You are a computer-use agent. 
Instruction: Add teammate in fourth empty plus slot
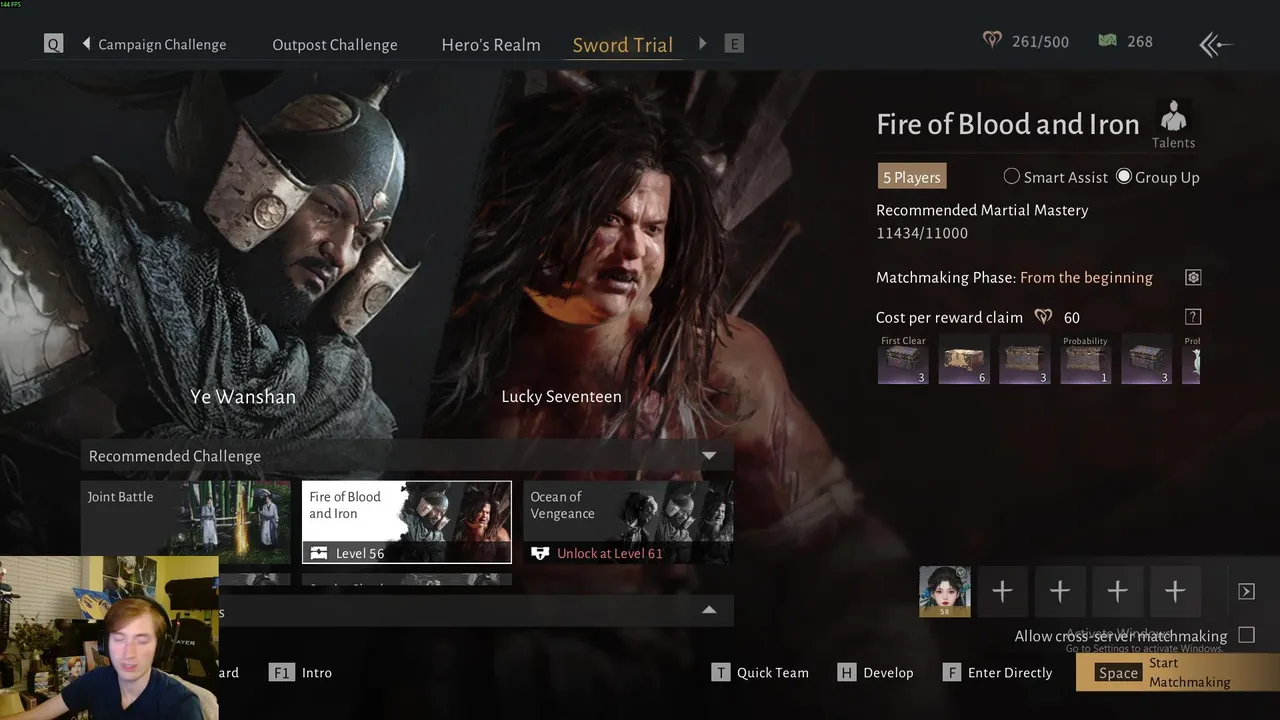(x=1175, y=591)
